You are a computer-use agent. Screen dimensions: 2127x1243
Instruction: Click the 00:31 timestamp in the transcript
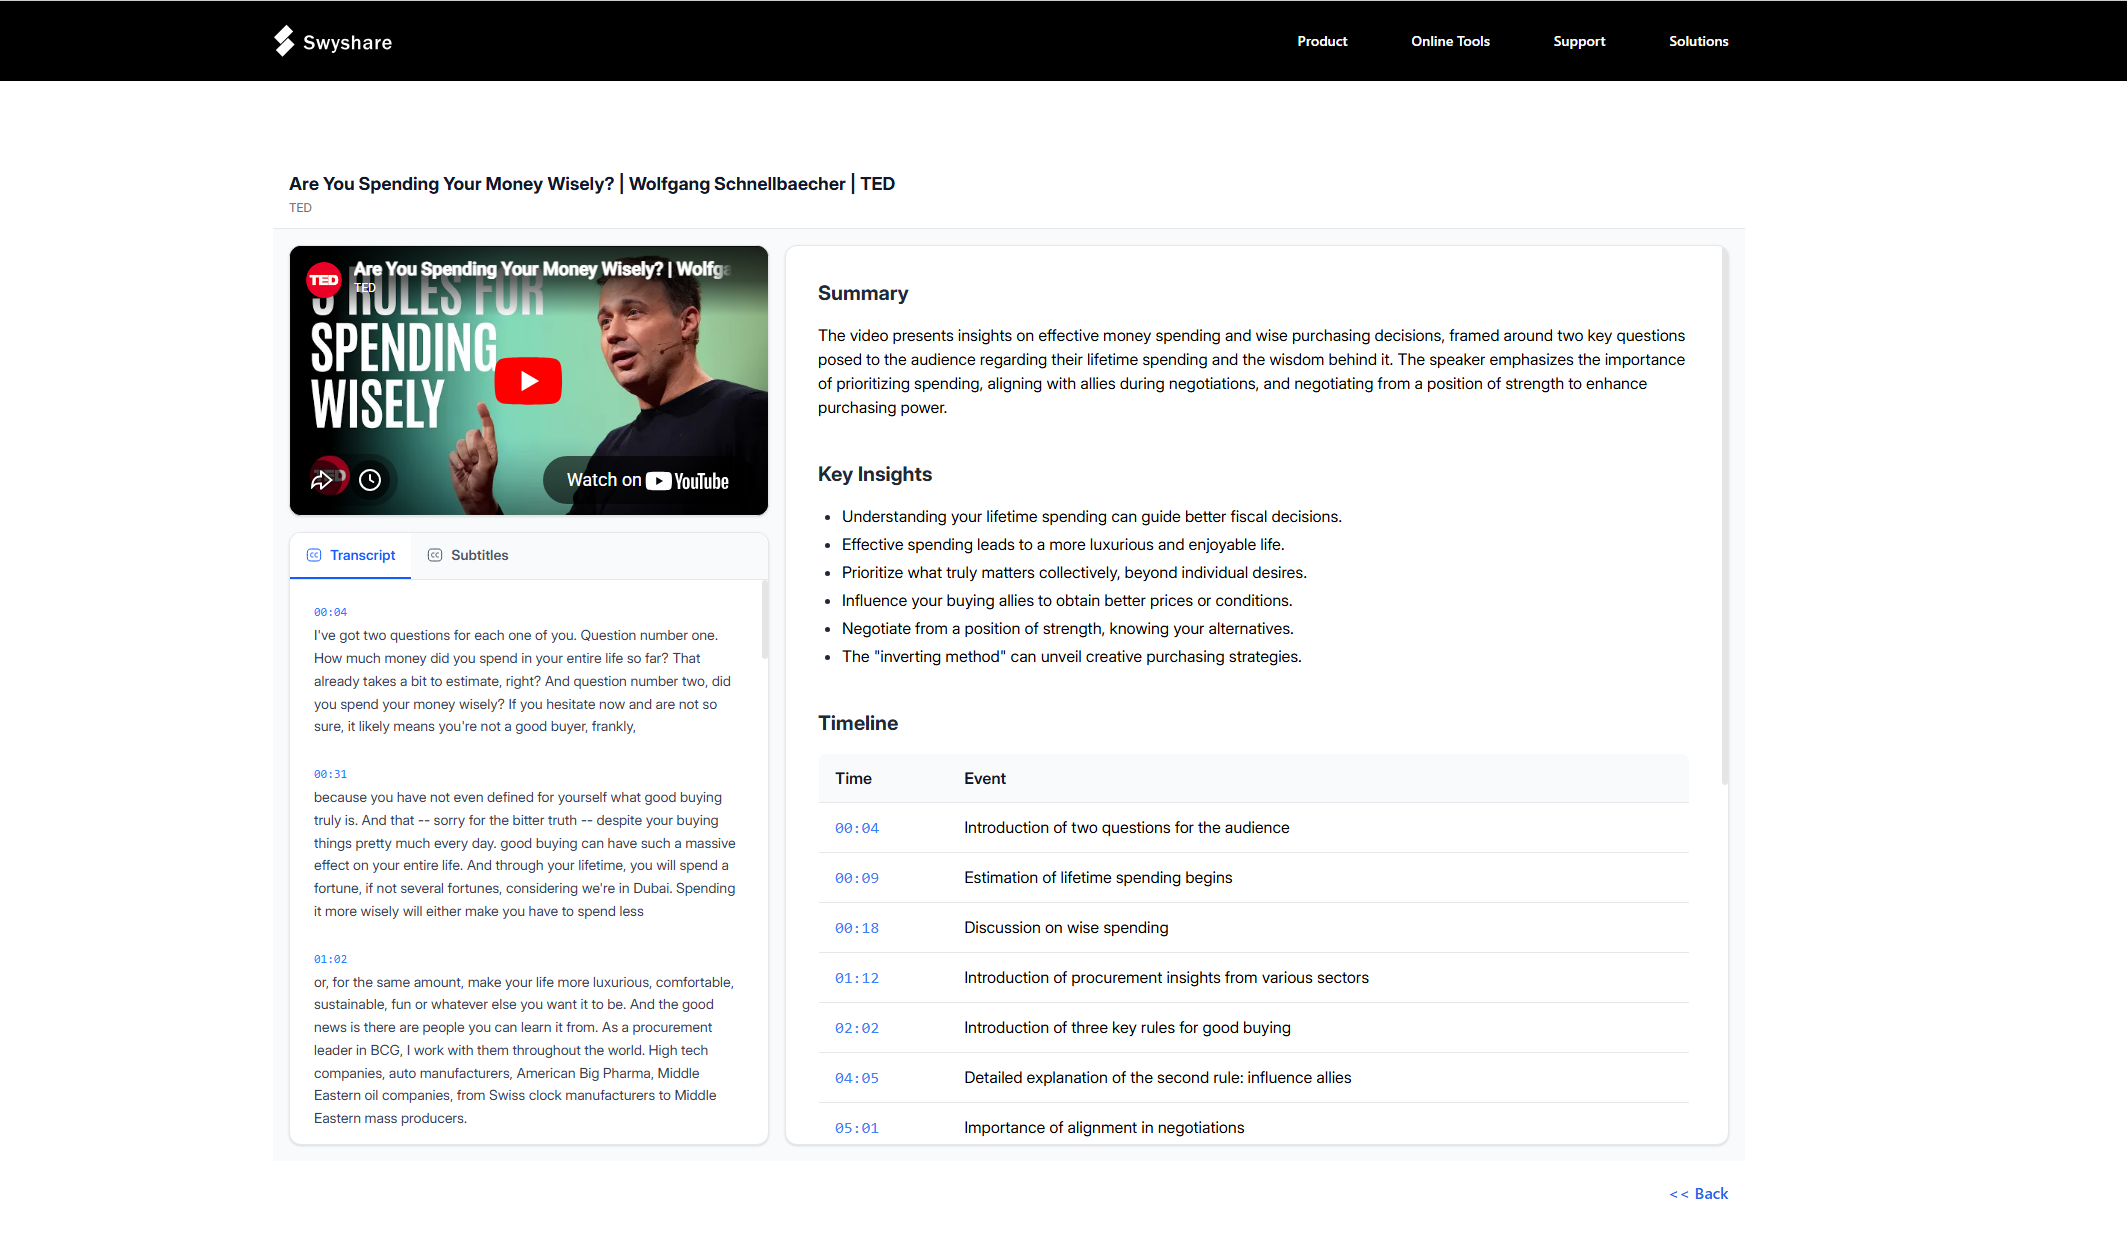point(330,773)
